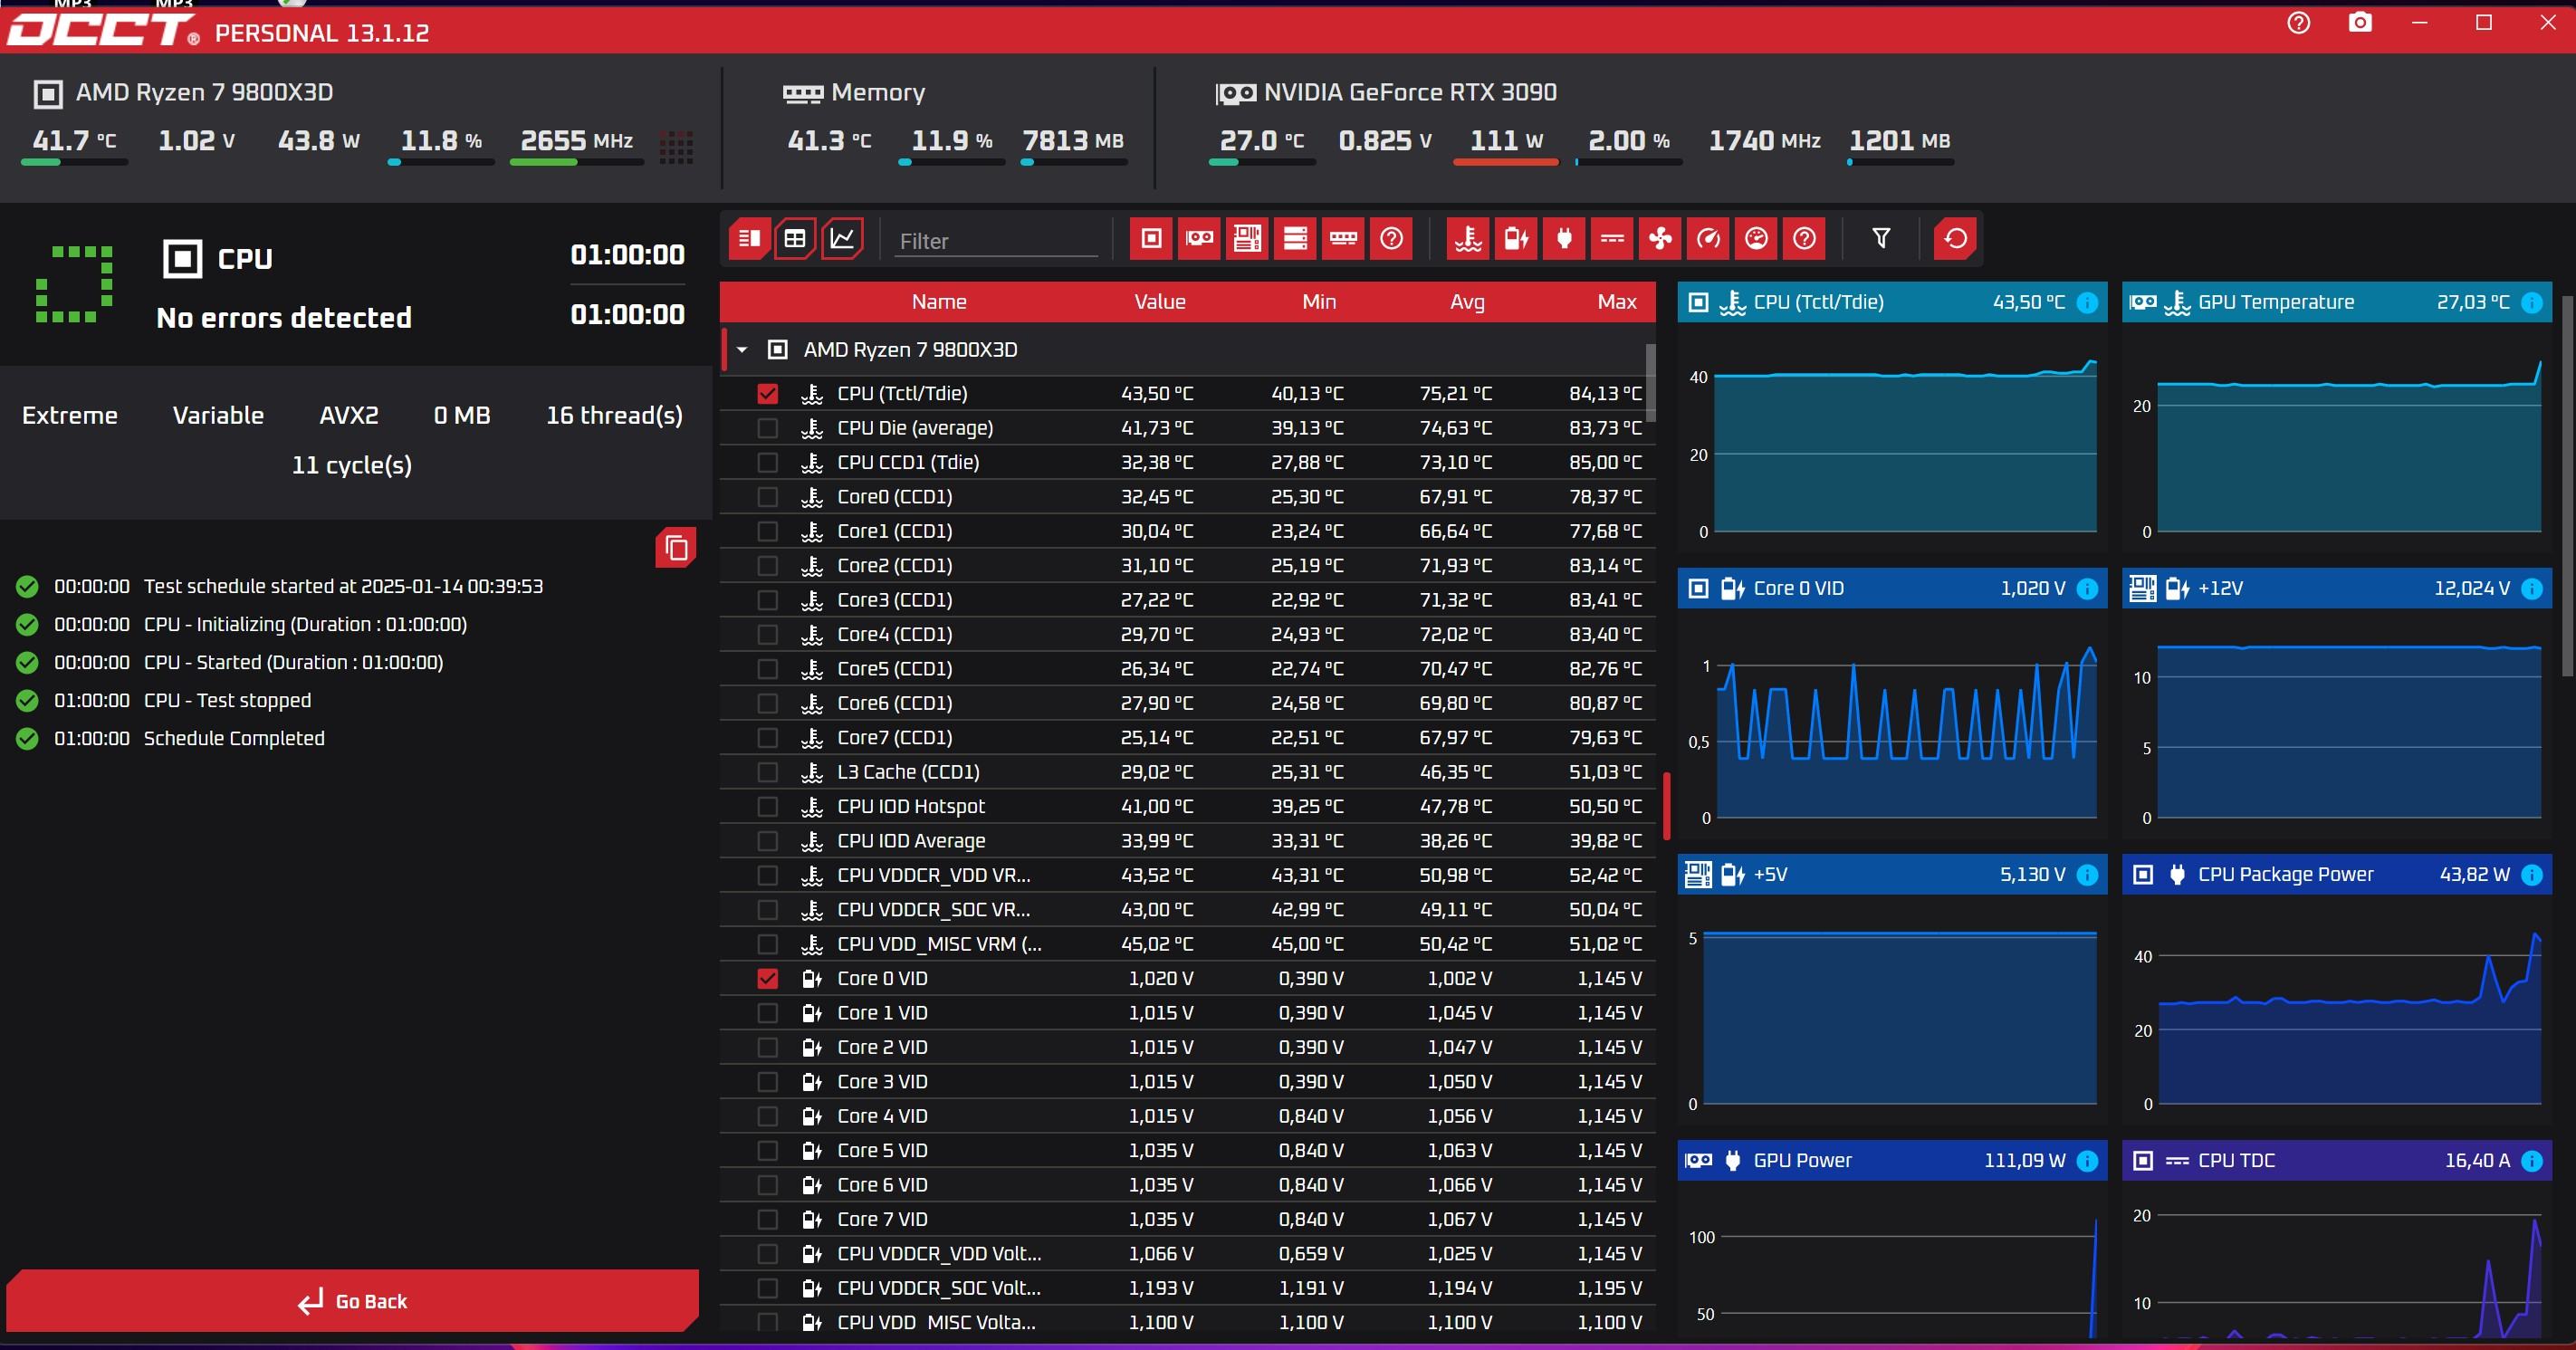The image size is (2576, 1350).
Task: Toggle the GPU hardware filter icon
Action: (x=1199, y=239)
